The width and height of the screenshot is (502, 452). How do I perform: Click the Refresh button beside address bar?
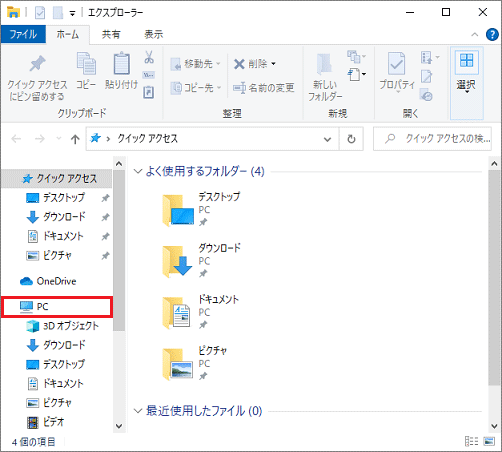click(351, 139)
